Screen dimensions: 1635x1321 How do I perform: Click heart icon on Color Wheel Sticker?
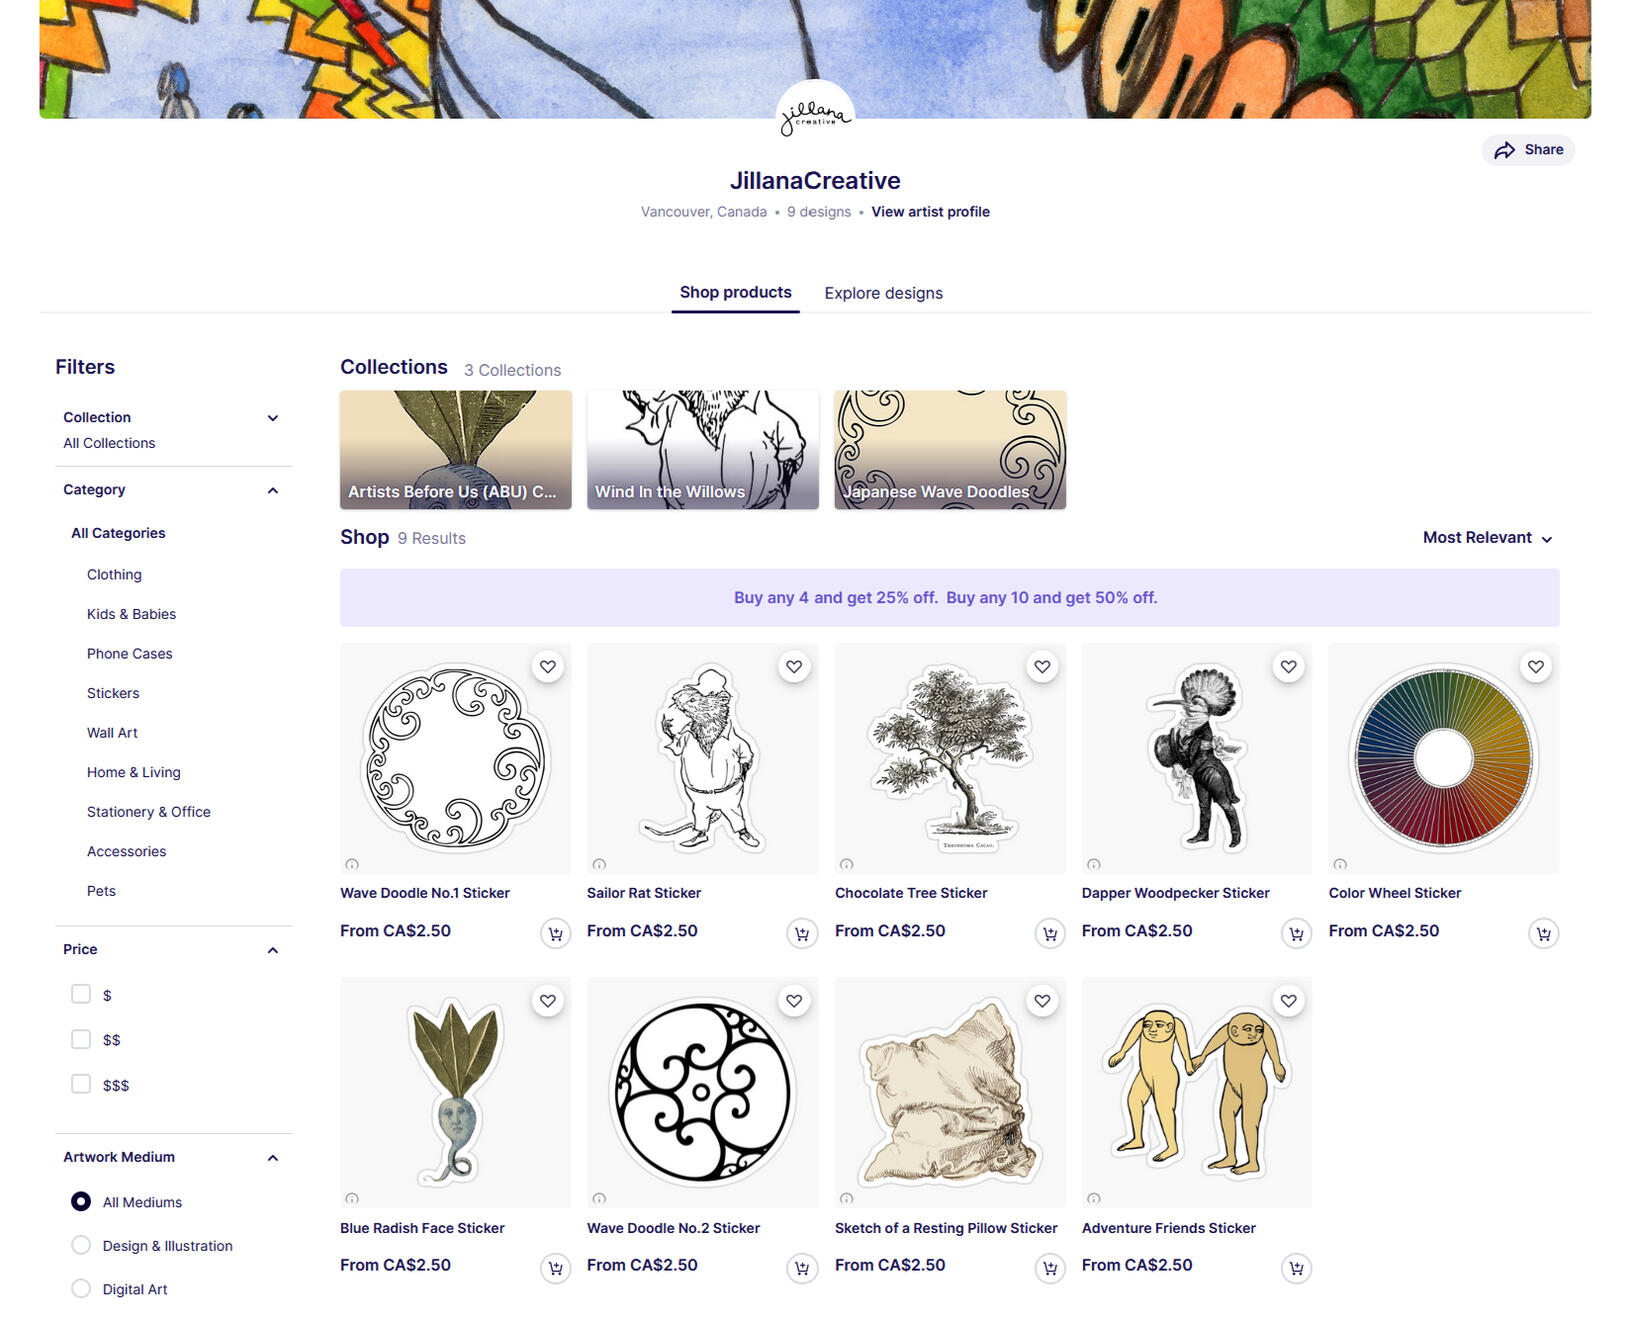tap(1536, 667)
